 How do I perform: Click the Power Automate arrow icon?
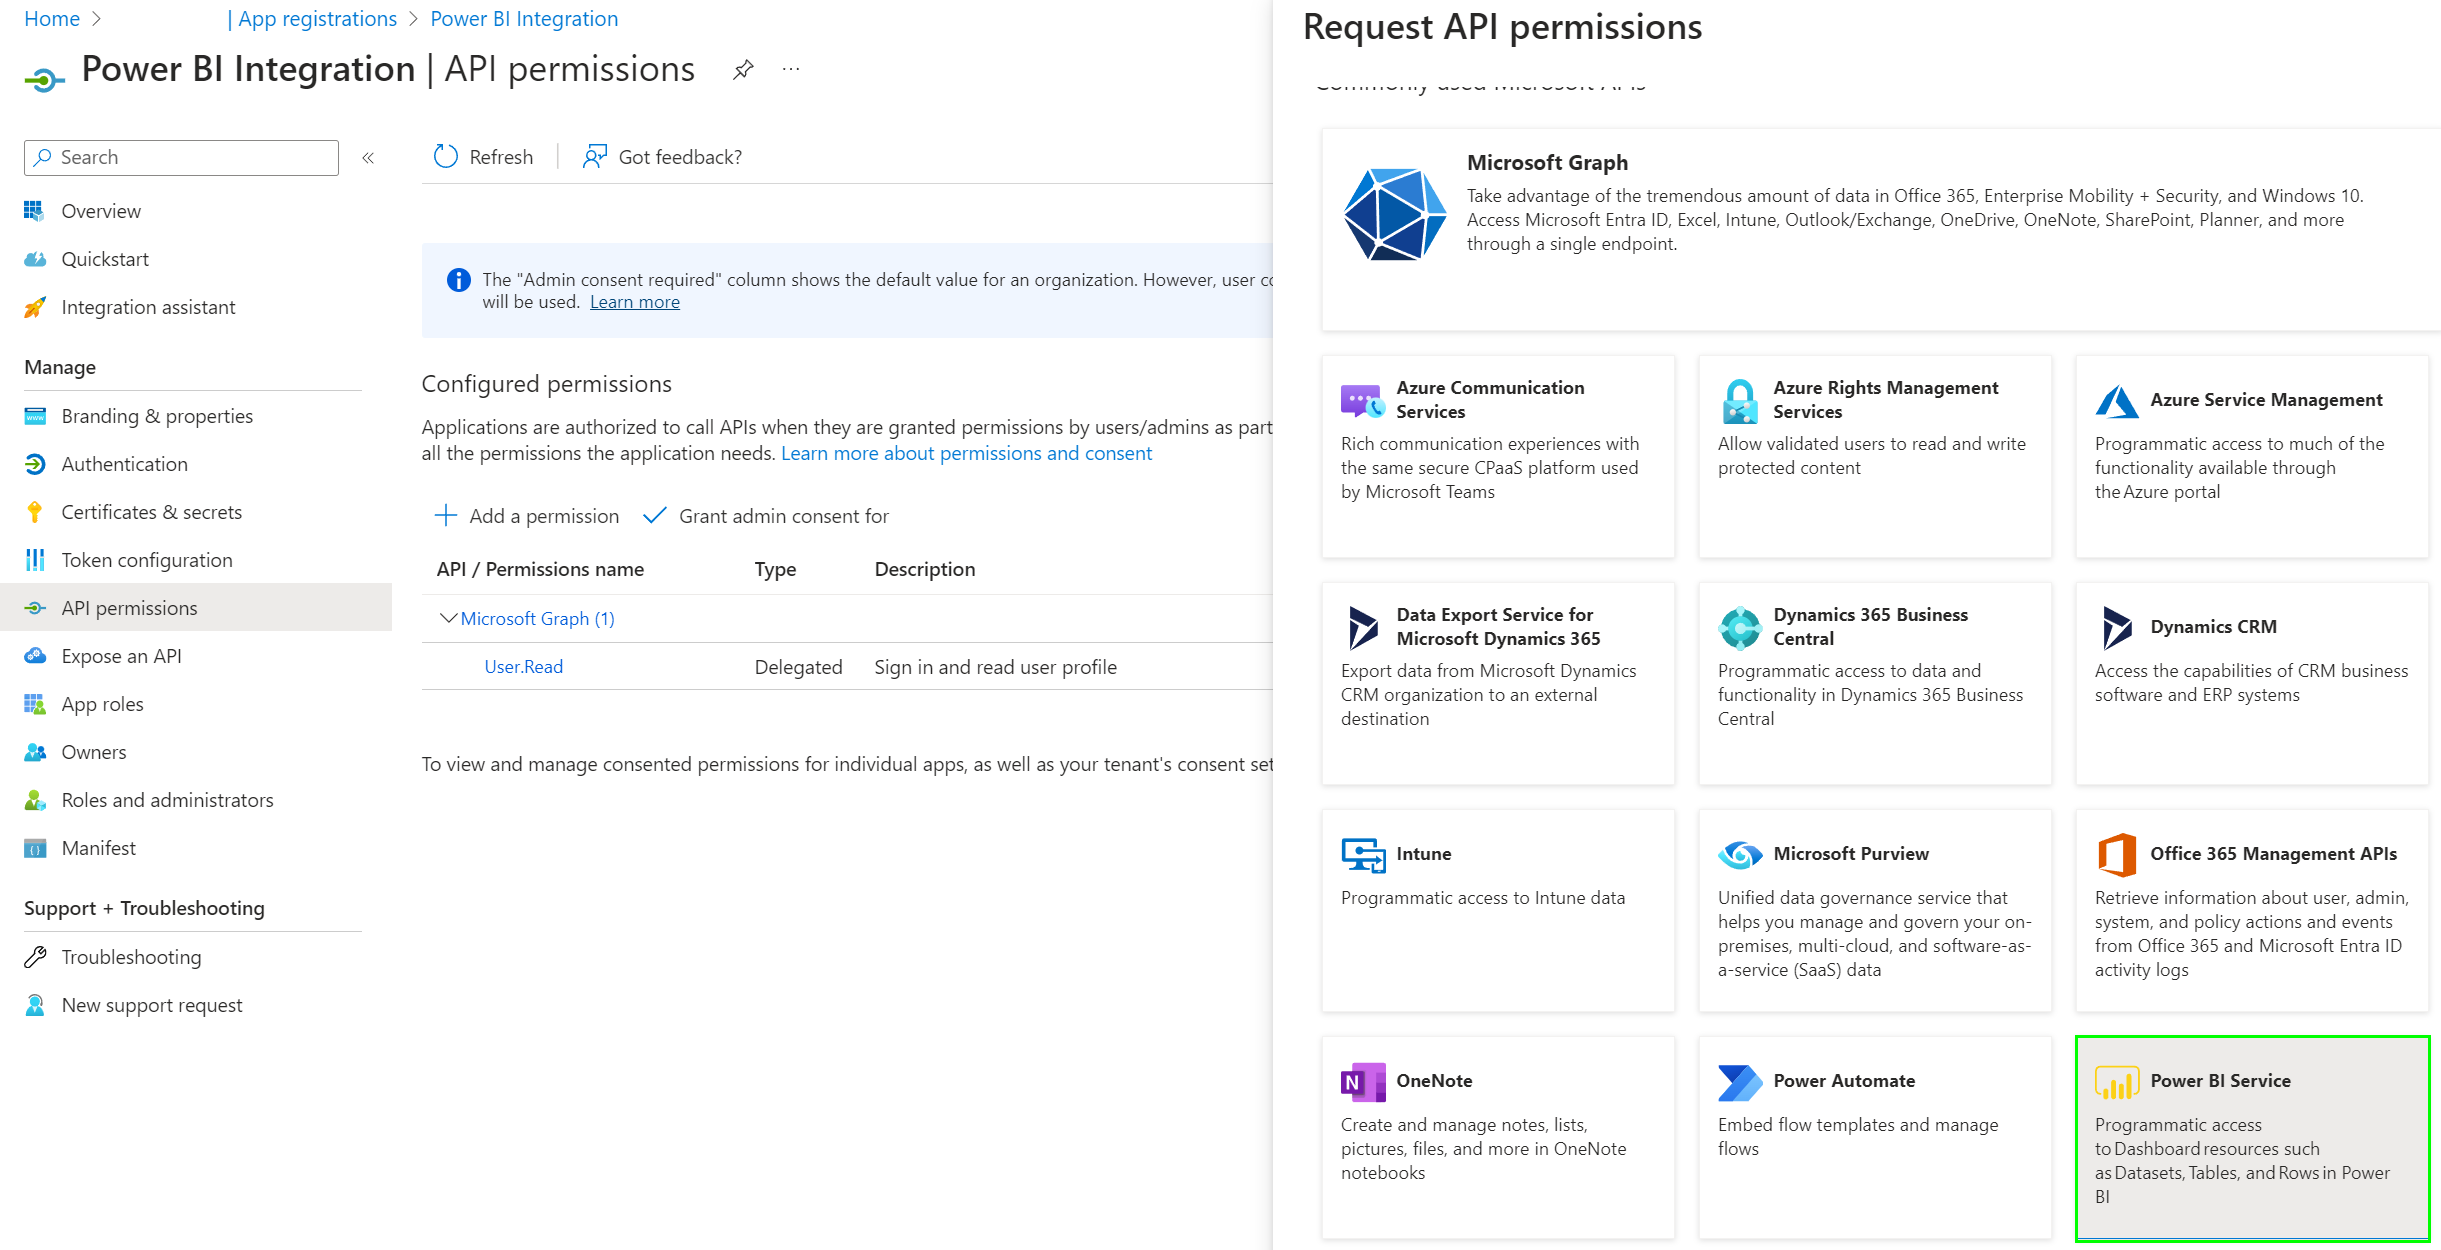point(1740,1082)
